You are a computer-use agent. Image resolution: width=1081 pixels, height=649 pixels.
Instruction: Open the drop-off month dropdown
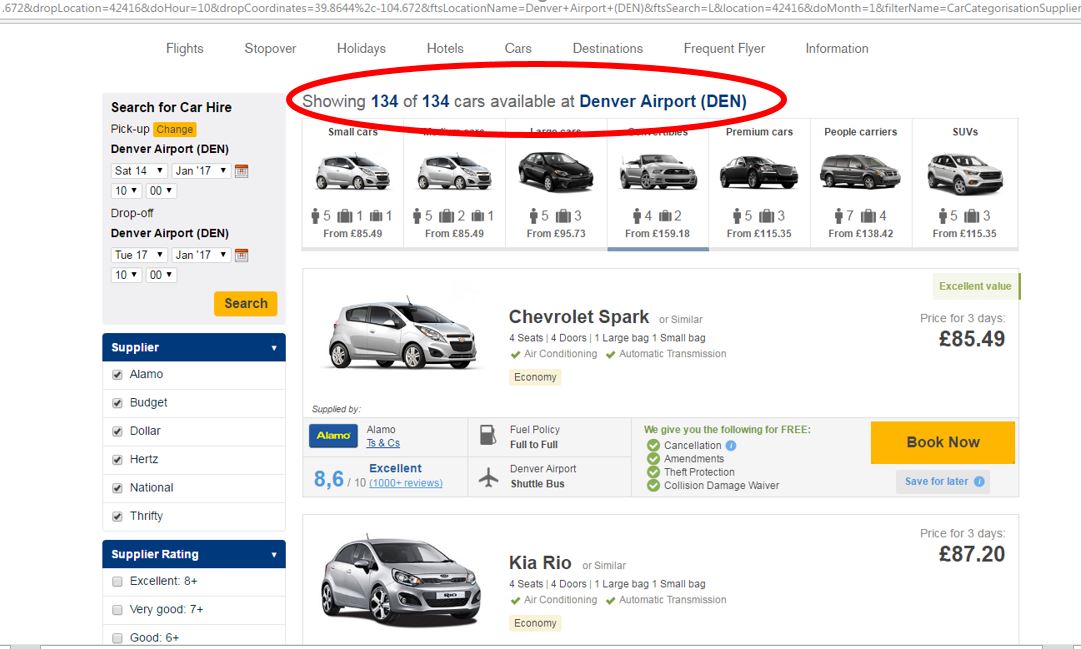pos(201,255)
